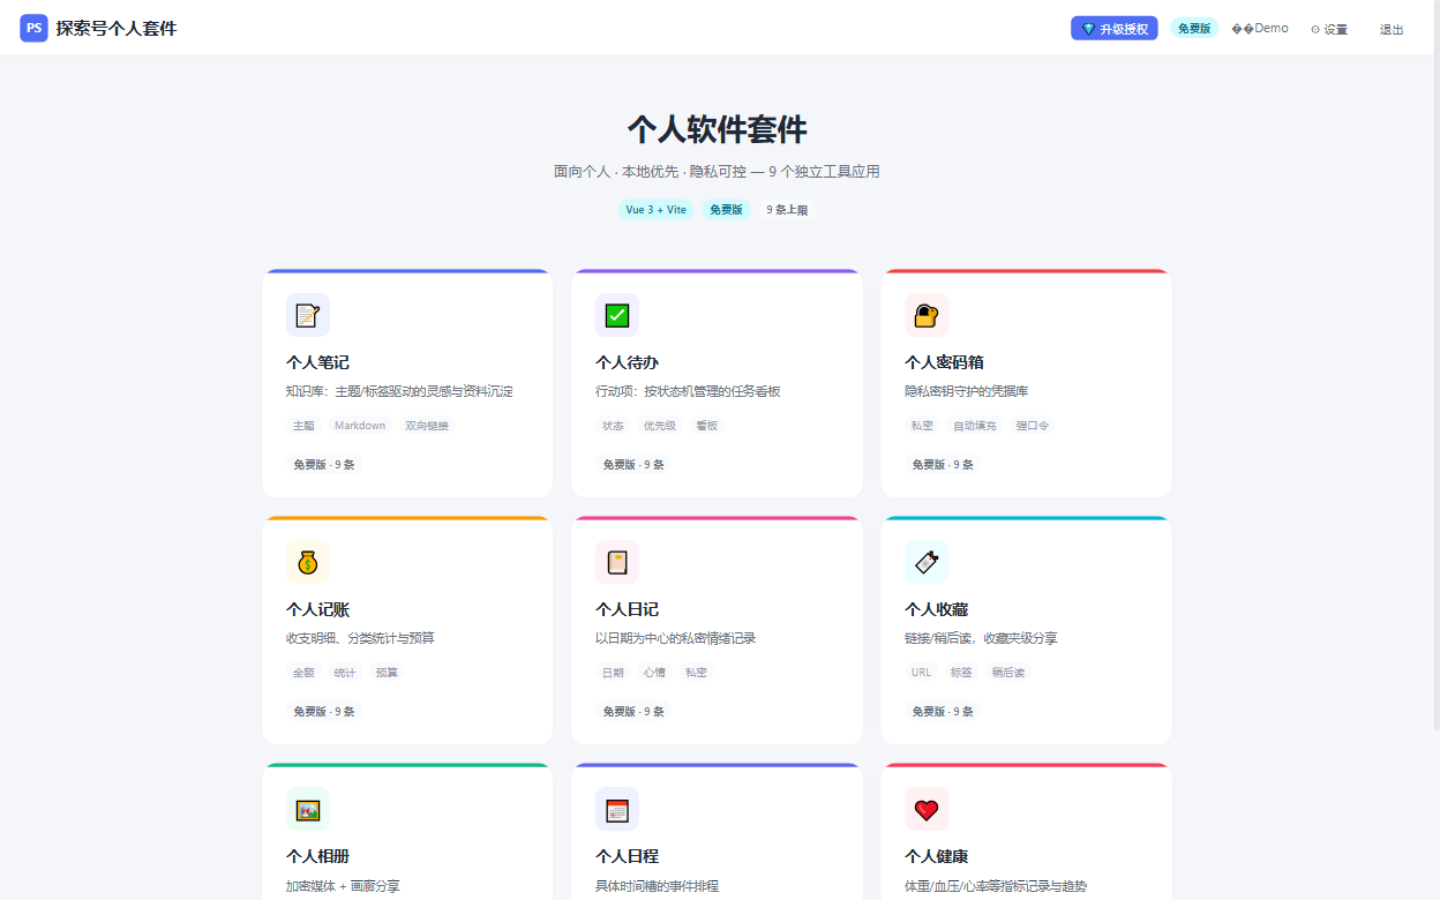Click the PS logo in the header
The image size is (1440, 900).
tap(34, 28)
